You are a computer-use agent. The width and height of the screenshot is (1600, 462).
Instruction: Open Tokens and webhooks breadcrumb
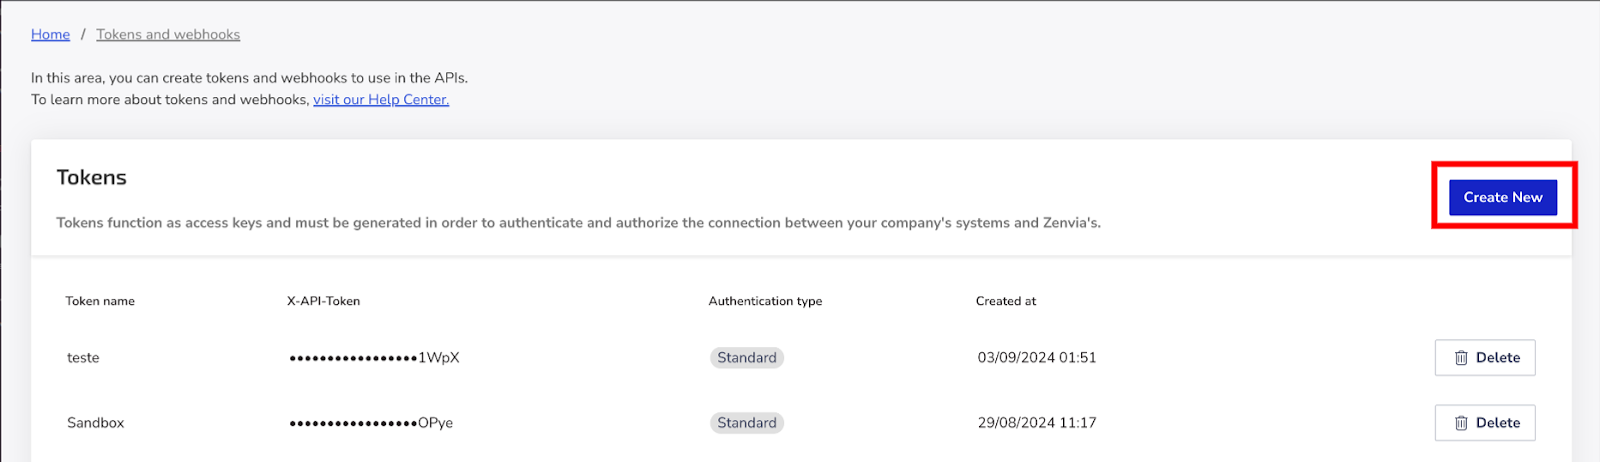[x=168, y=34]
